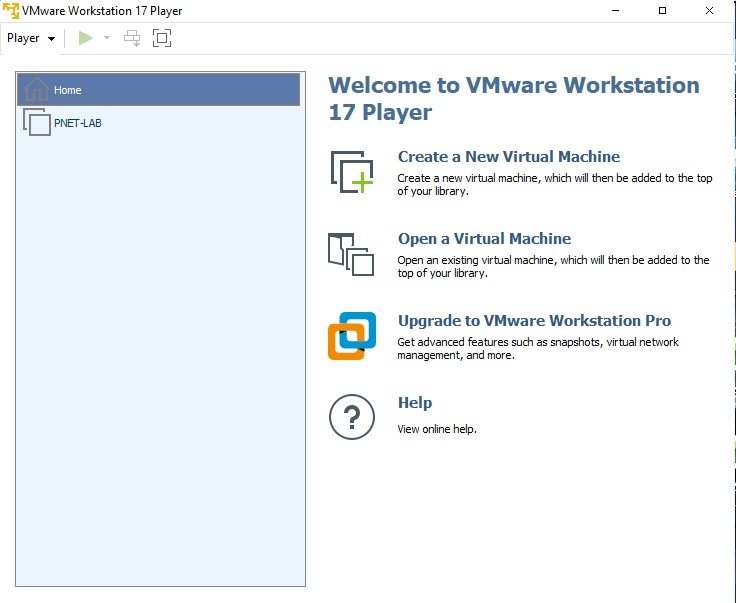The image size is (736, 603).
Task: Click the Help question mark icon
Action: coord(351,417)
